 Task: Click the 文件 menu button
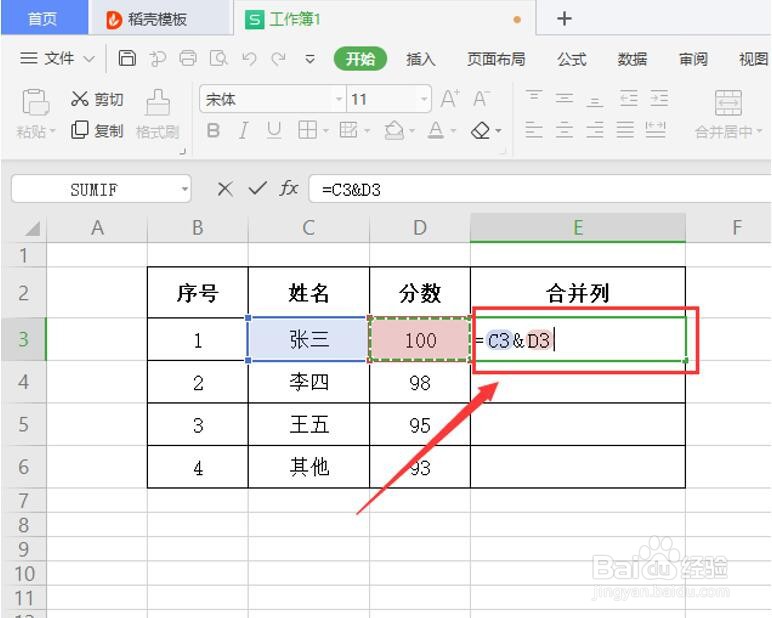click(57, 59)
